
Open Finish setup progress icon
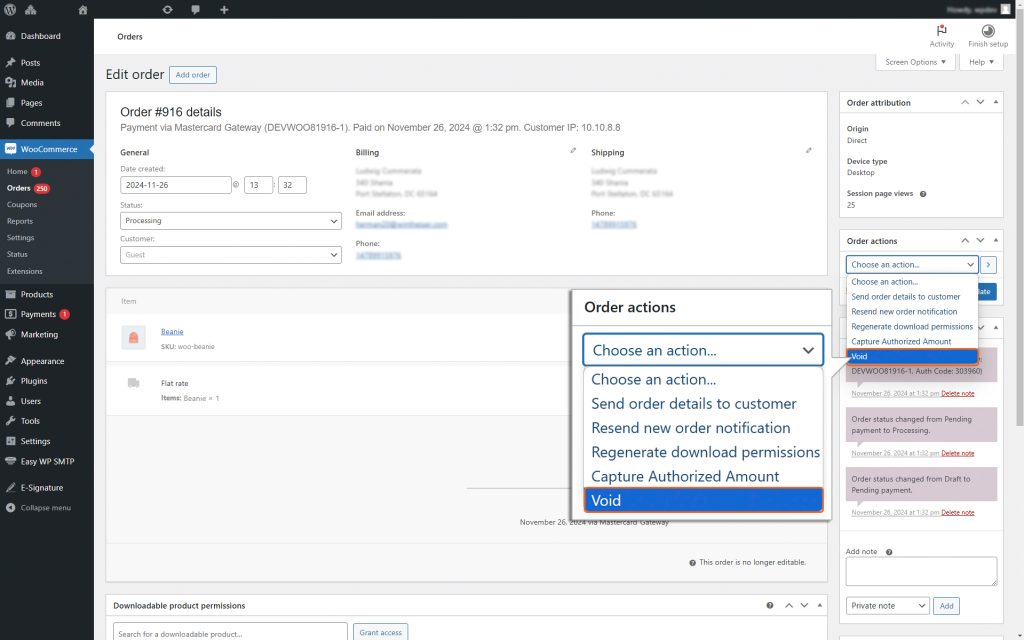click(x=987, y=36)
